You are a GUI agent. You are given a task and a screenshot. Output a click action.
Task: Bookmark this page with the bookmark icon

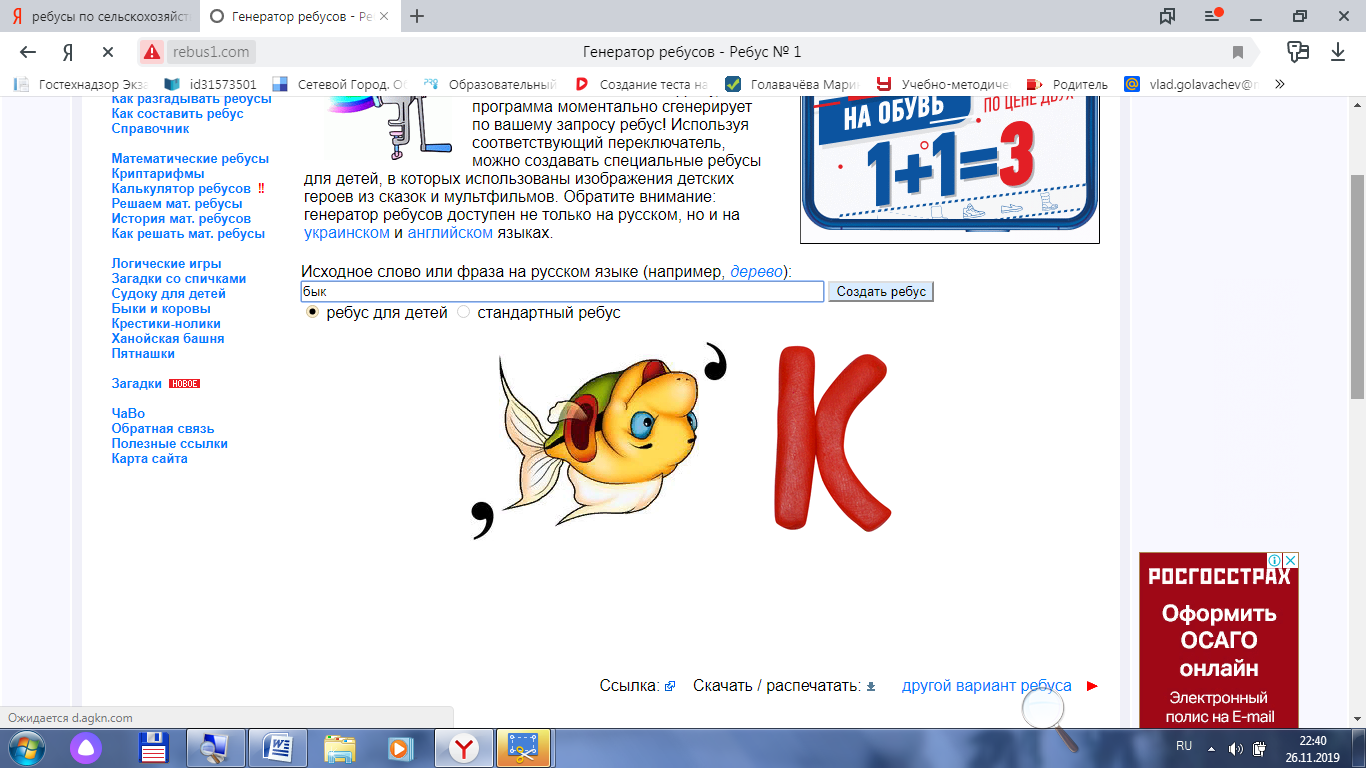[x=1238, y=52]
